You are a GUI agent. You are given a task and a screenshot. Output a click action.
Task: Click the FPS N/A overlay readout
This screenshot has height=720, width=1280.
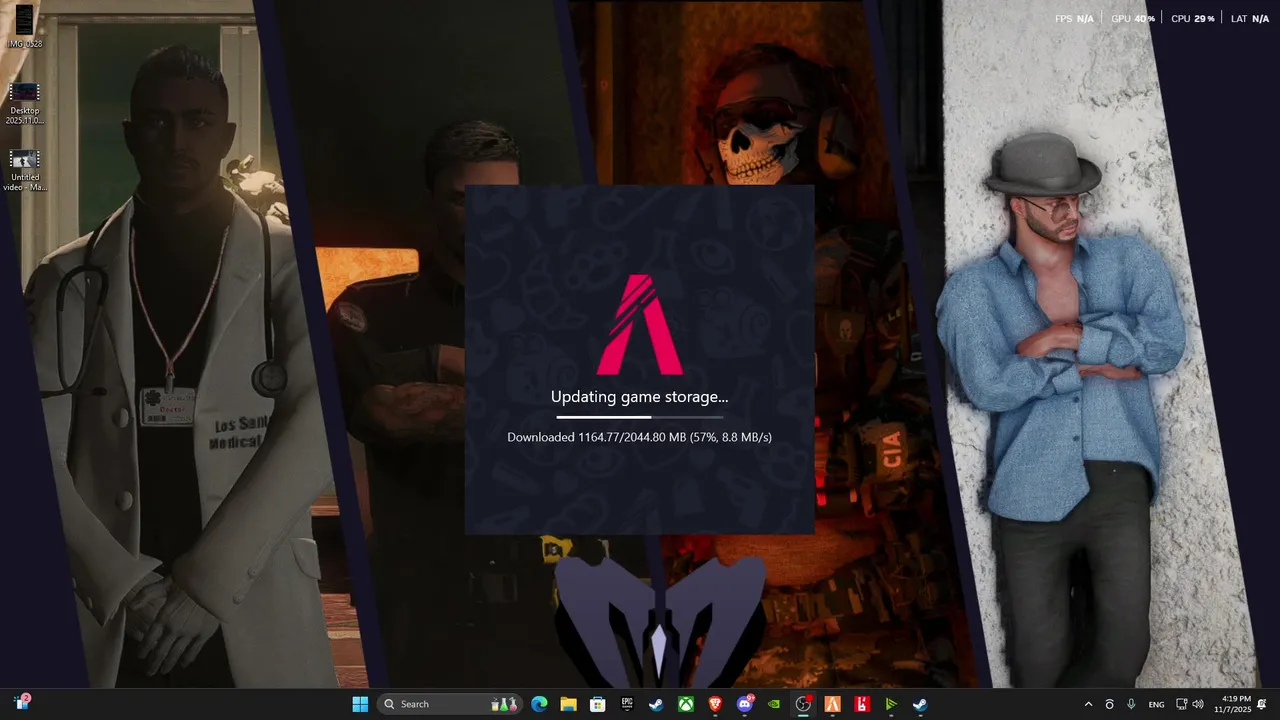tap(1074, 19)
